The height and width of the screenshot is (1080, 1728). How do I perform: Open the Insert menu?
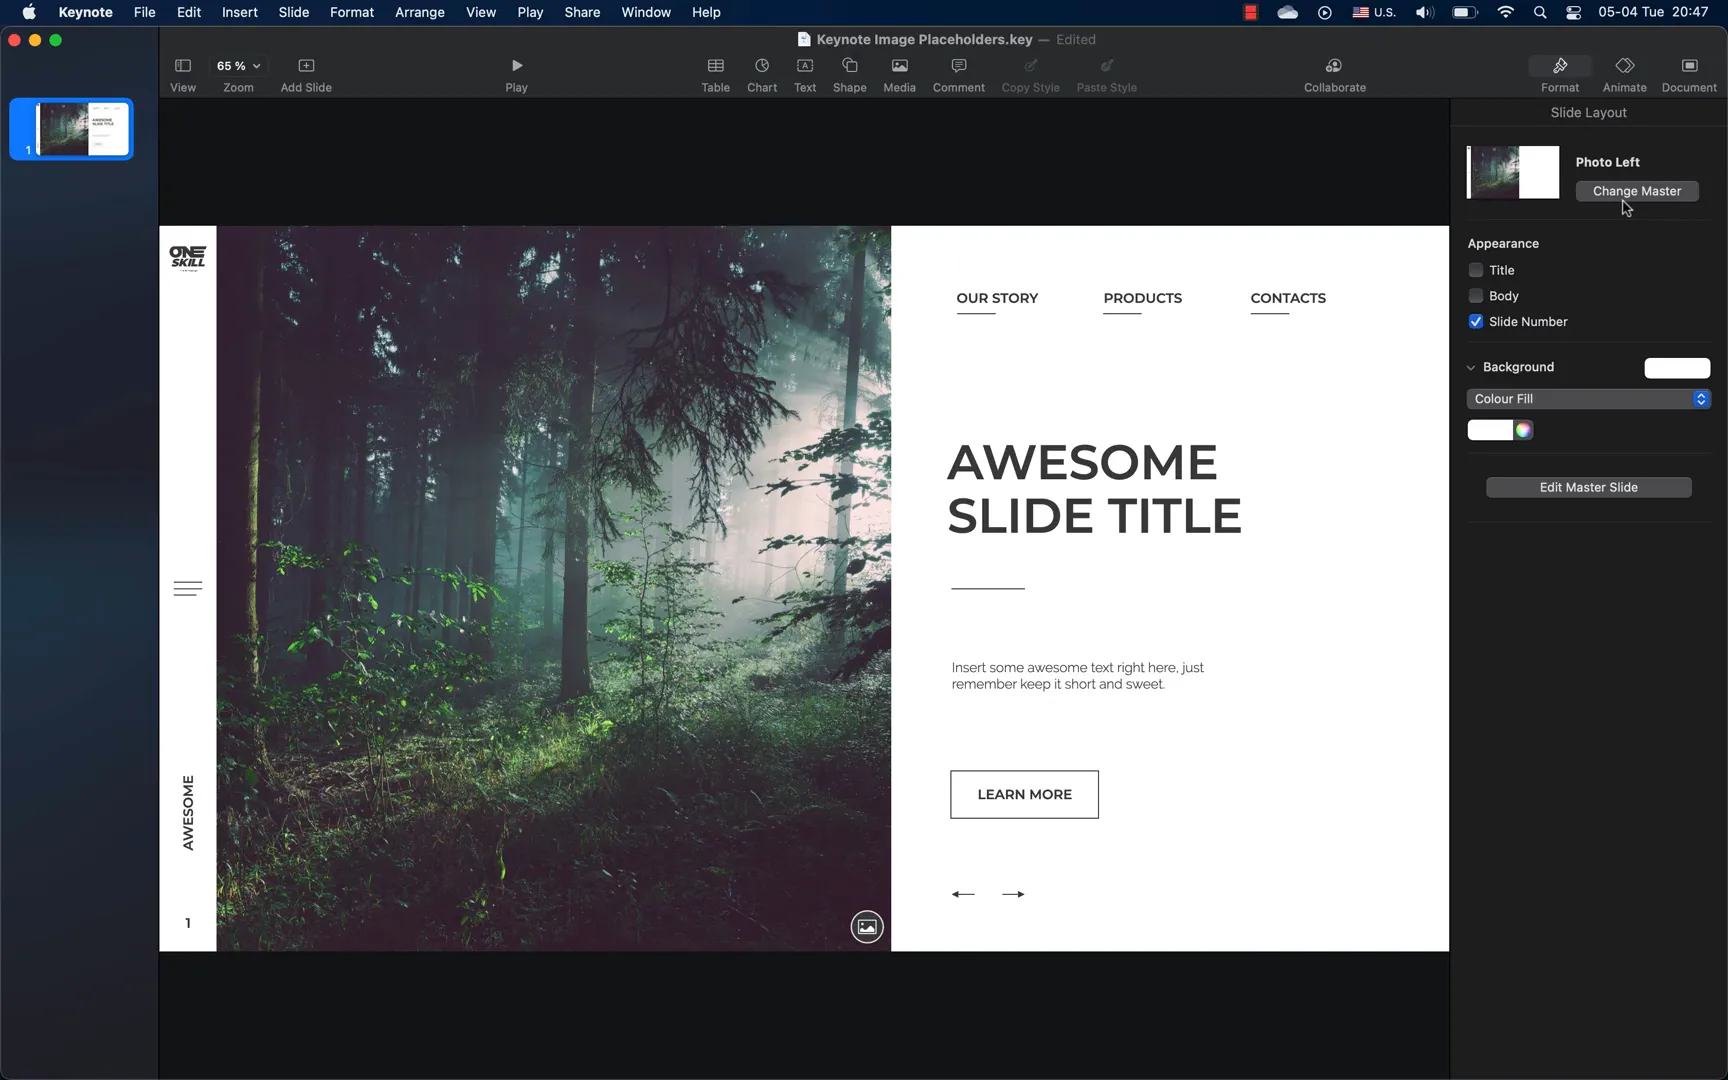click(x=240, y=13)
